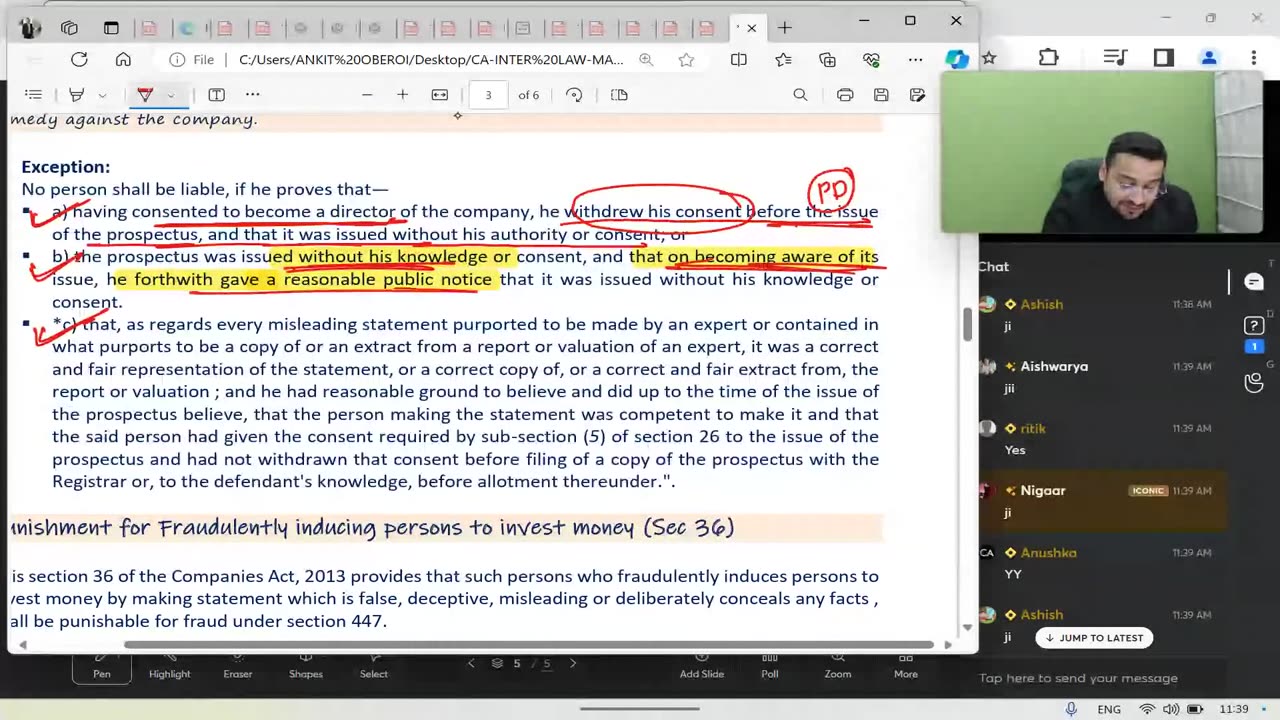Open highlight color options dropdown

coord(102,95)
